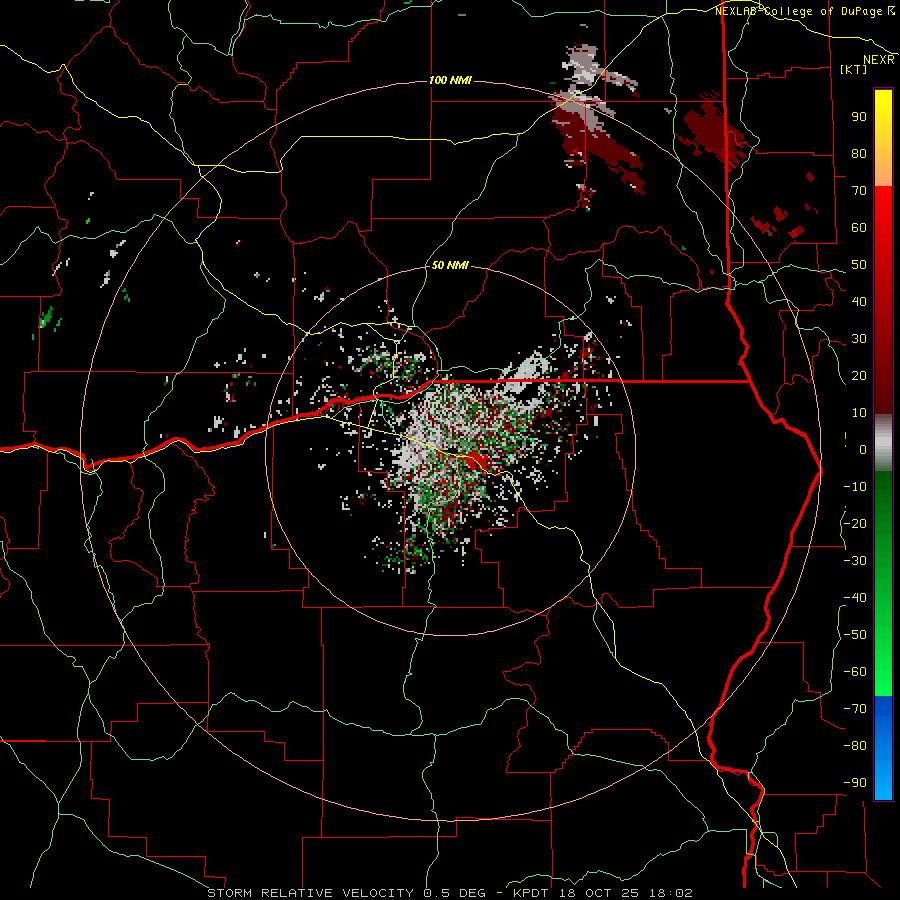Click the -30 scale value
Screen dimensions: 900x900
click(x=855, y=561)
